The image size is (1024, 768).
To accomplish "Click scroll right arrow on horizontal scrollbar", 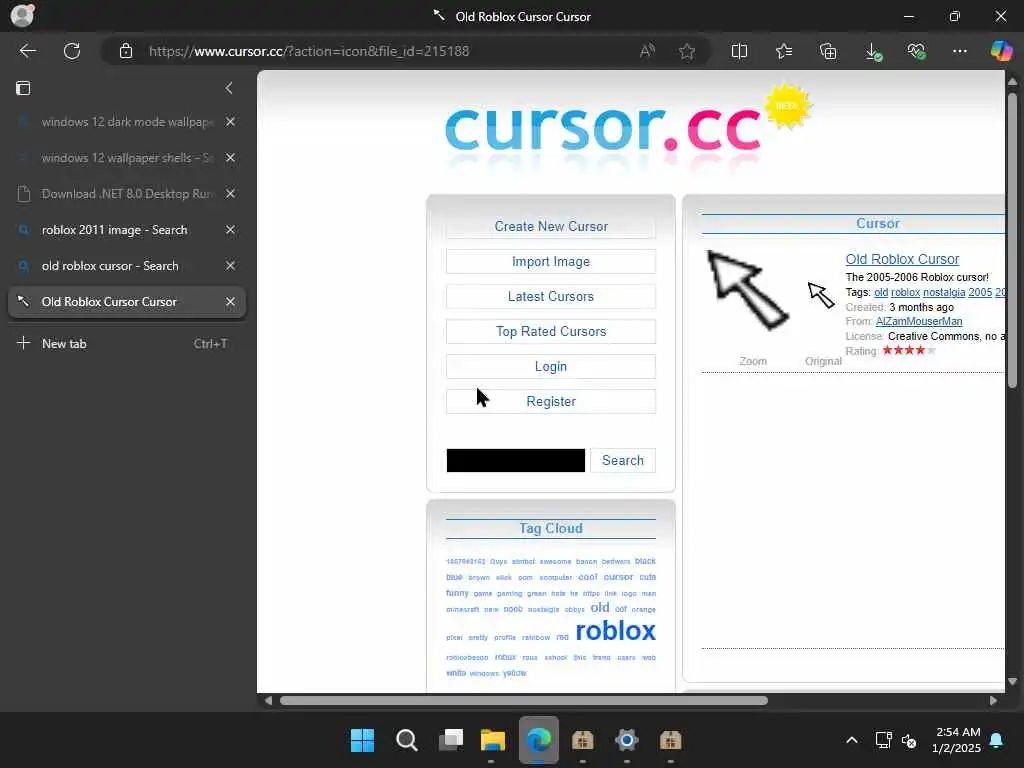I will tap(993, 701).
